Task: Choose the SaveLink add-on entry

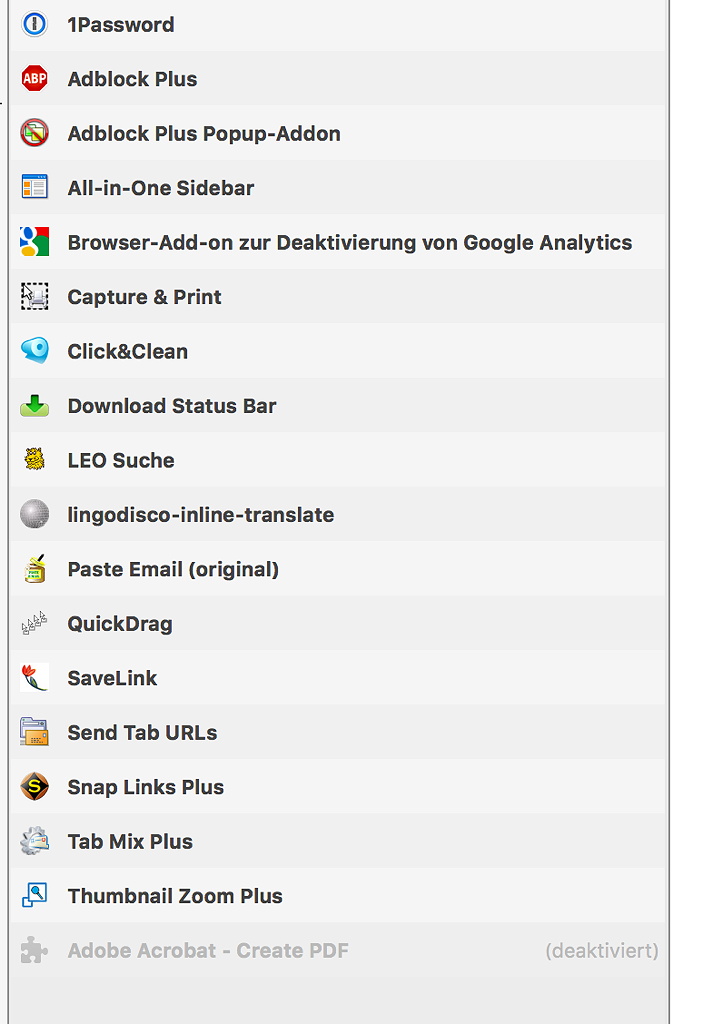Action: point(112,678)
